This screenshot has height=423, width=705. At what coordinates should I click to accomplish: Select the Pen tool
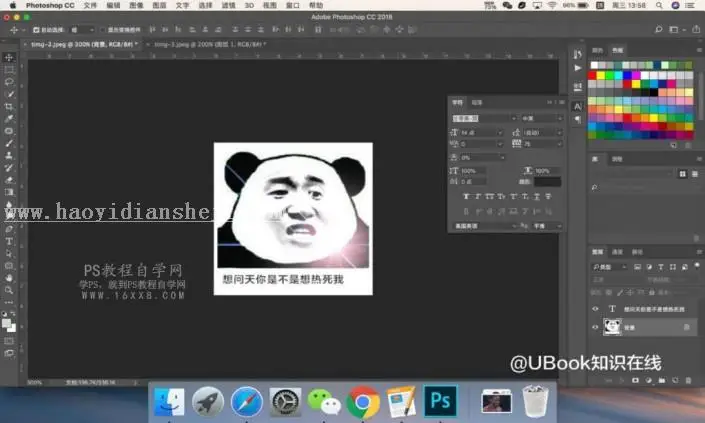click(x=9, y=229)
